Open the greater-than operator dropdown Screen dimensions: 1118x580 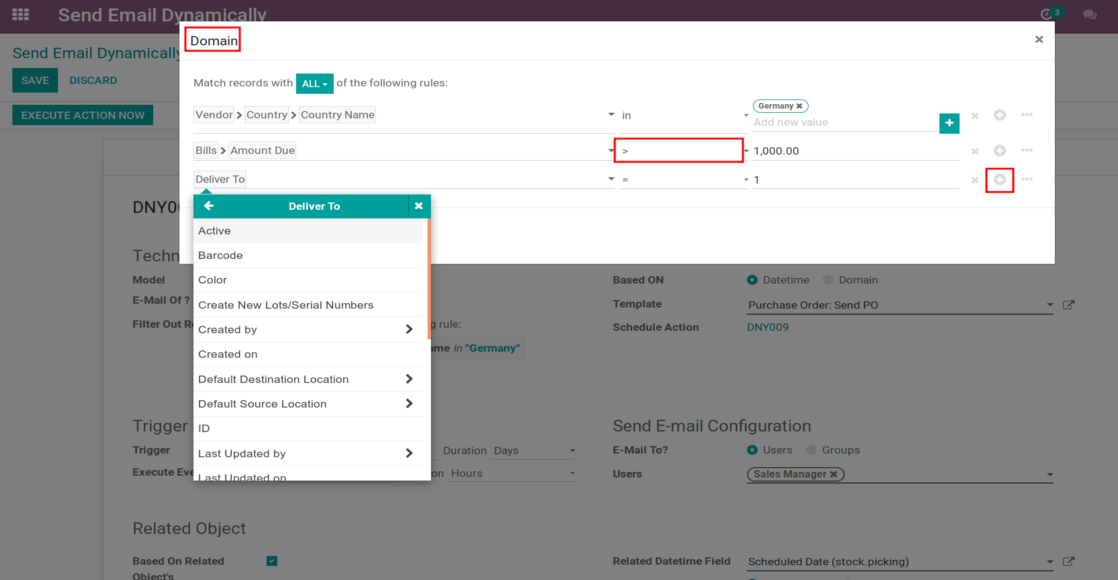679,151
